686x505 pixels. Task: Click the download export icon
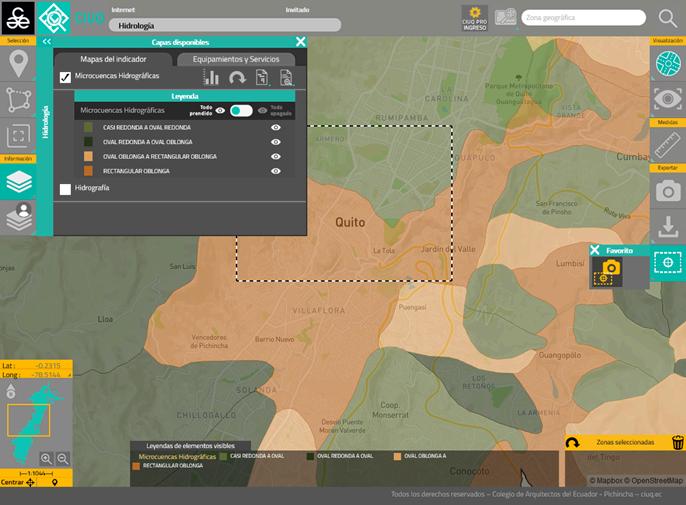pyautogui.click(x=668, y=226)
